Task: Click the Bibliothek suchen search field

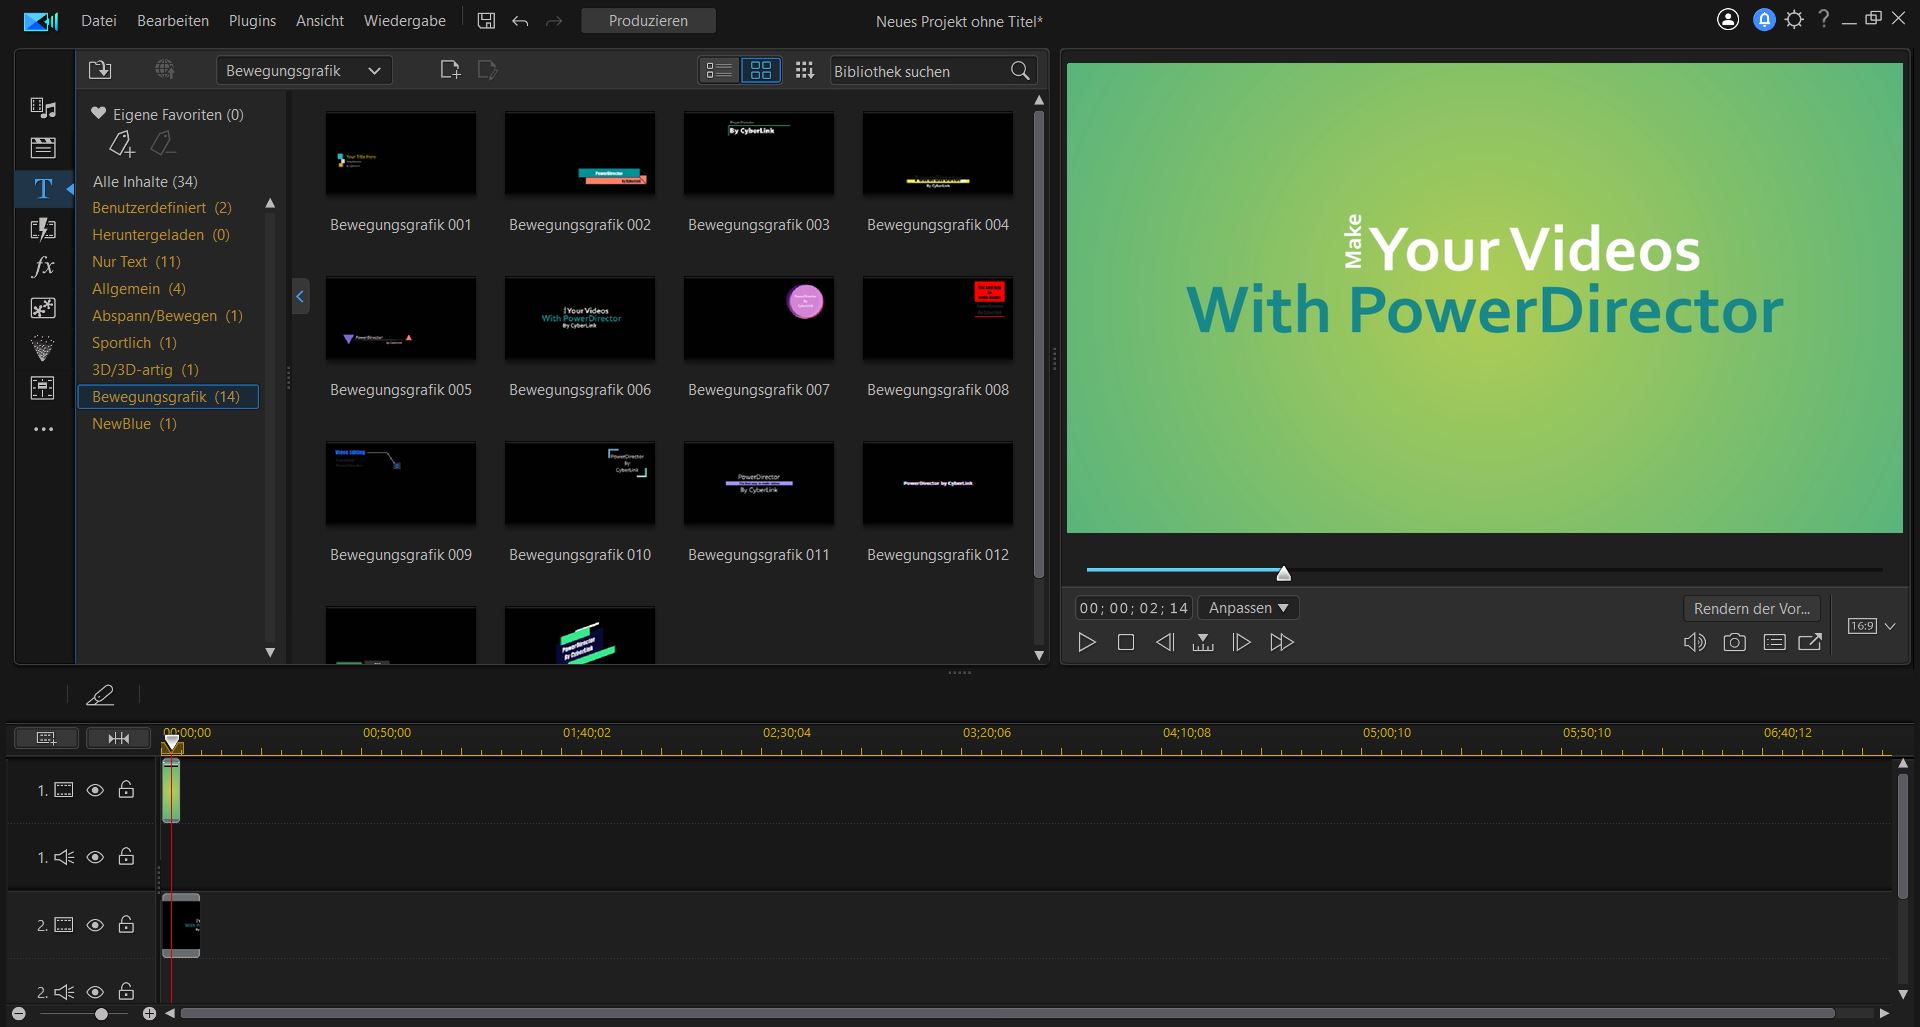Action: 918,71
